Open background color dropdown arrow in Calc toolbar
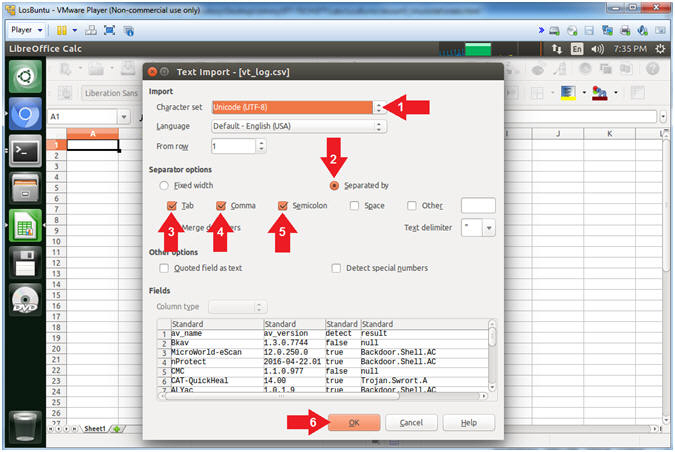The width and height of the screenshot is (675, 452). pos(584,93)
